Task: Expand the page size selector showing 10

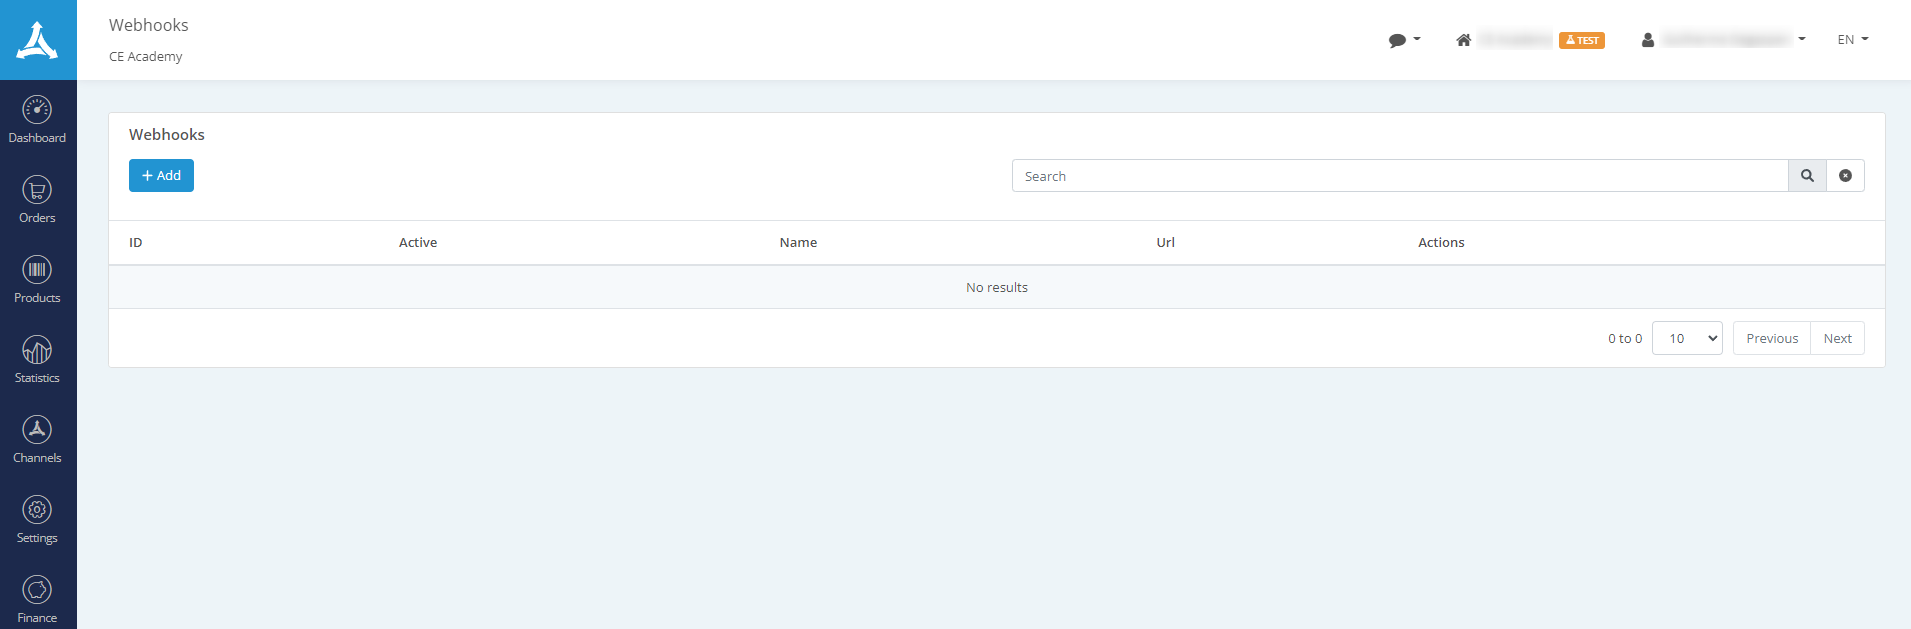Action: click(x=1687, y=339)
